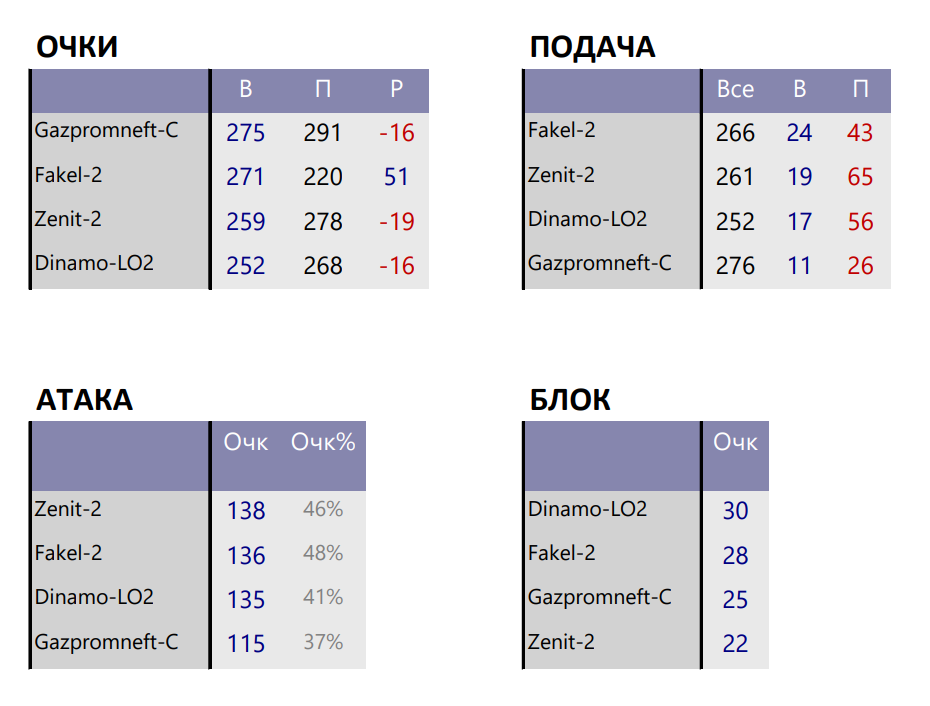This screenshot has height=706, width=930.
Task: Click Zenit-2 difference value -19
Action: [397, 221]
